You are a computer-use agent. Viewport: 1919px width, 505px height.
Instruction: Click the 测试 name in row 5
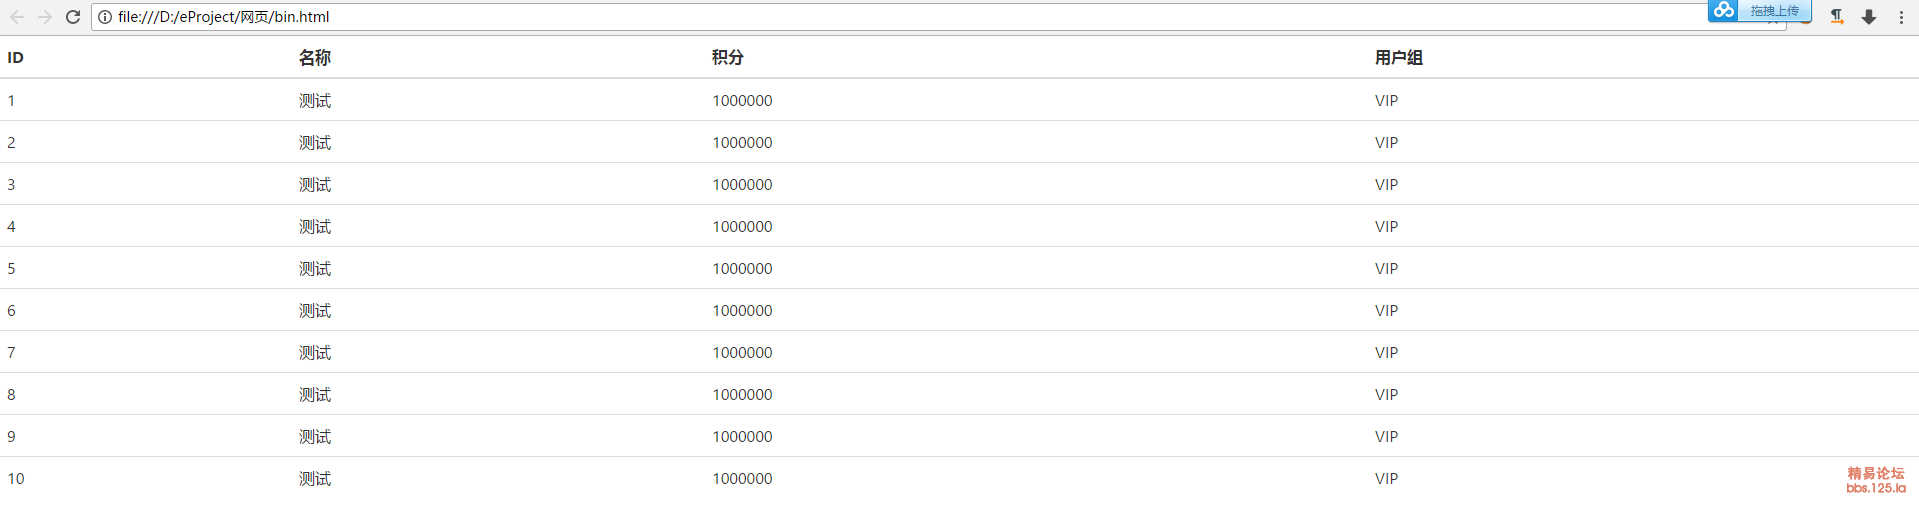click(x=315, y=268)
